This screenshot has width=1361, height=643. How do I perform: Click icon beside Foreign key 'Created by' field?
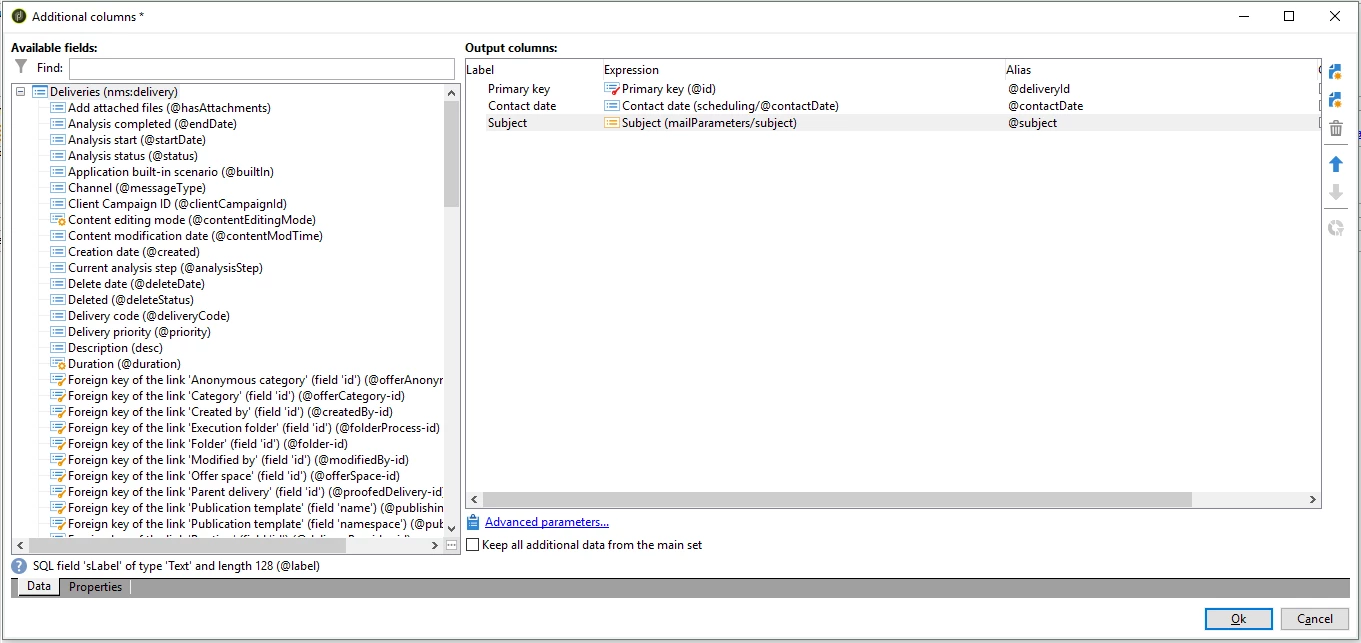tap(58, 412)
